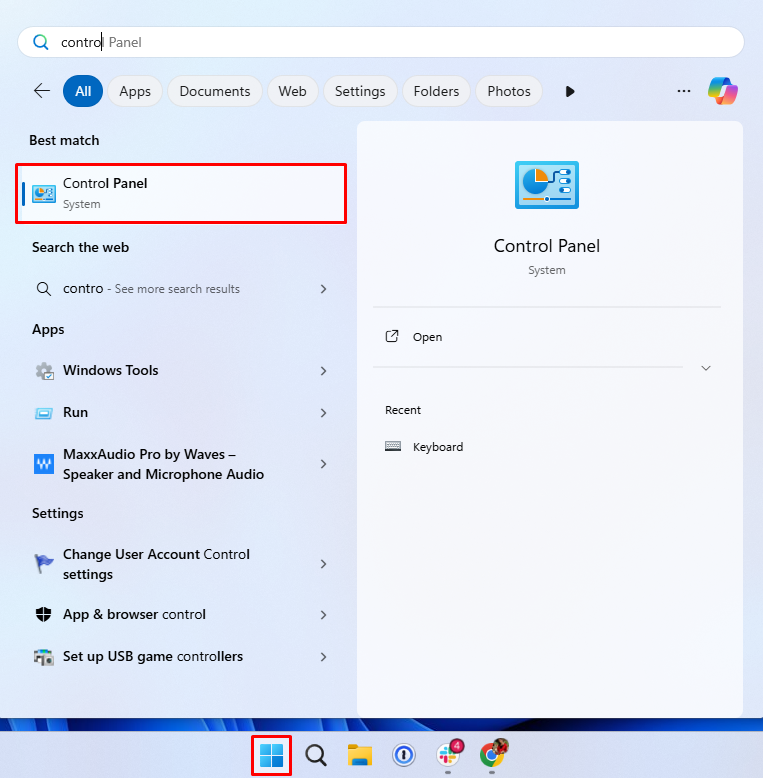Click the MaxxAudio Pro blue icon
The height and width of the screenshot is (778, 763).
[x=44, y=464]
